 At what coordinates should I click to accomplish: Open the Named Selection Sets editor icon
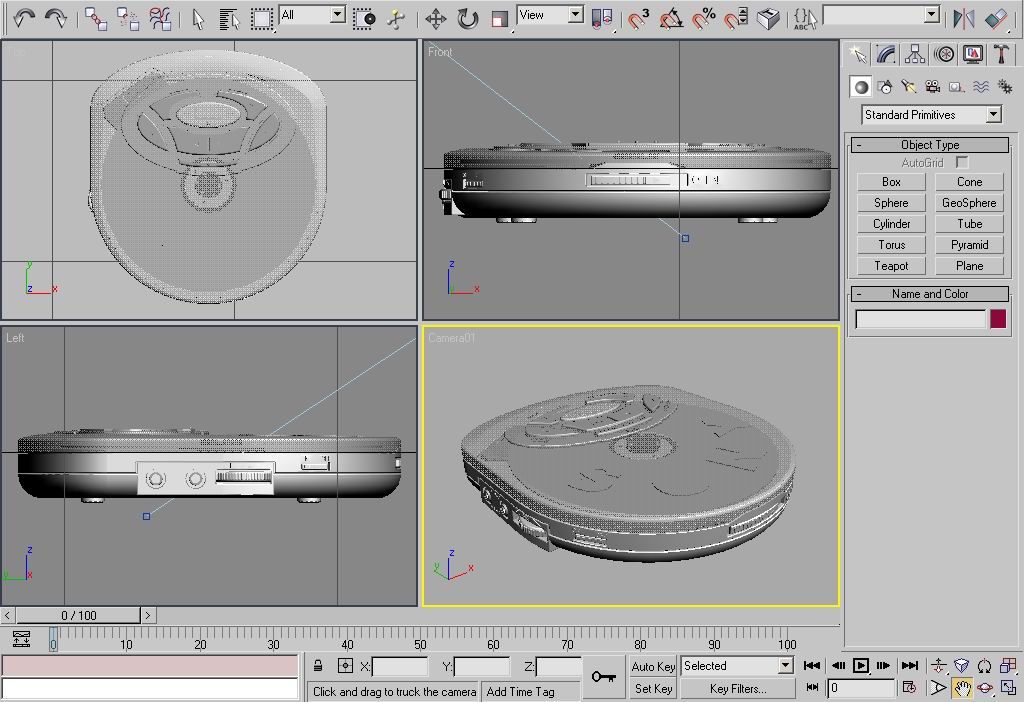click(805, 18)
